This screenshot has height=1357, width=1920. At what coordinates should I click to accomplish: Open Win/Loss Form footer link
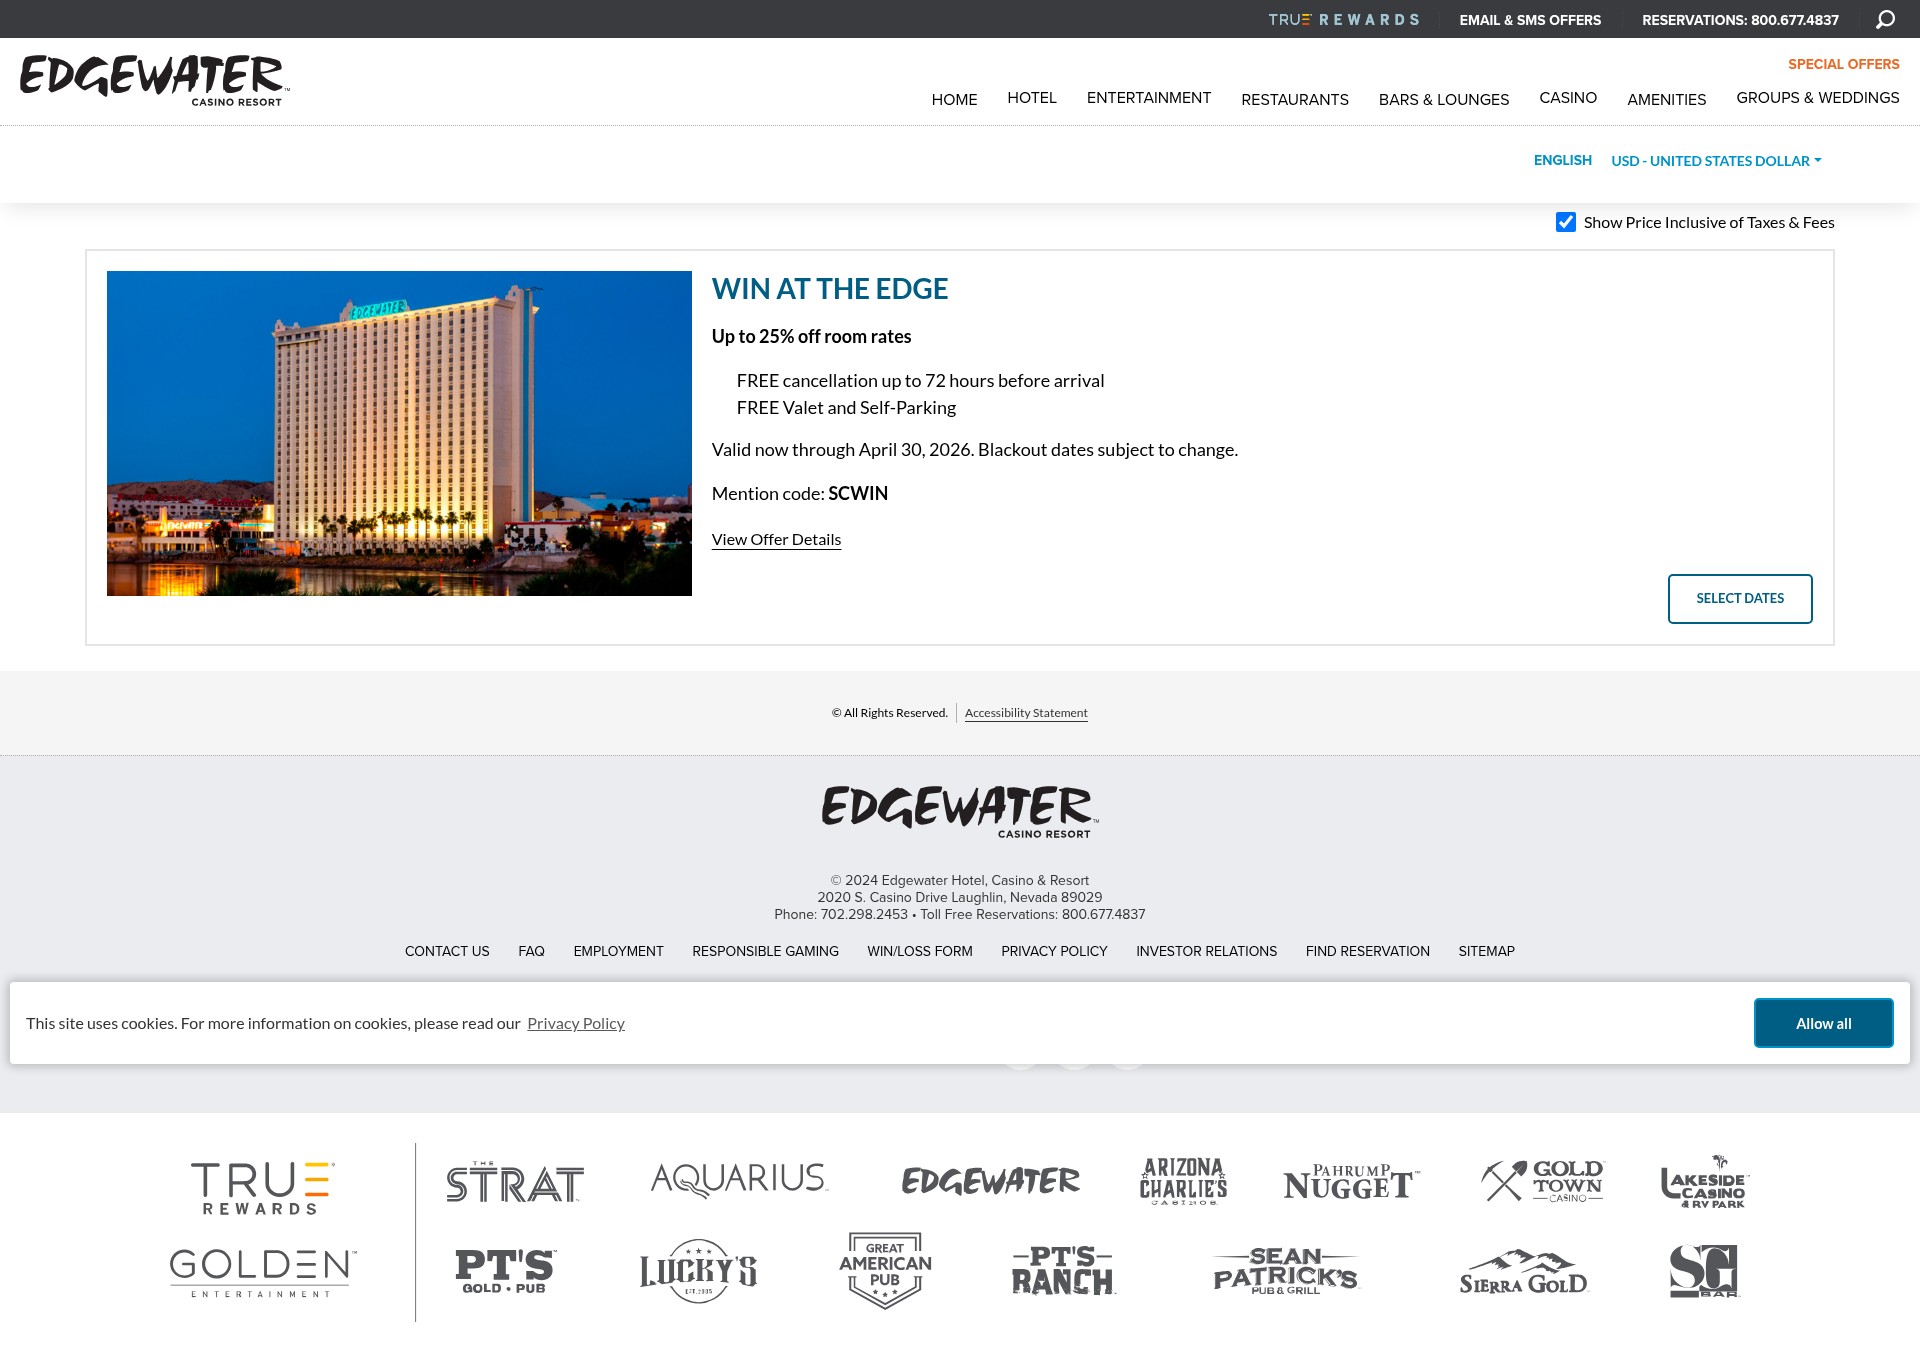coord(920,951)
